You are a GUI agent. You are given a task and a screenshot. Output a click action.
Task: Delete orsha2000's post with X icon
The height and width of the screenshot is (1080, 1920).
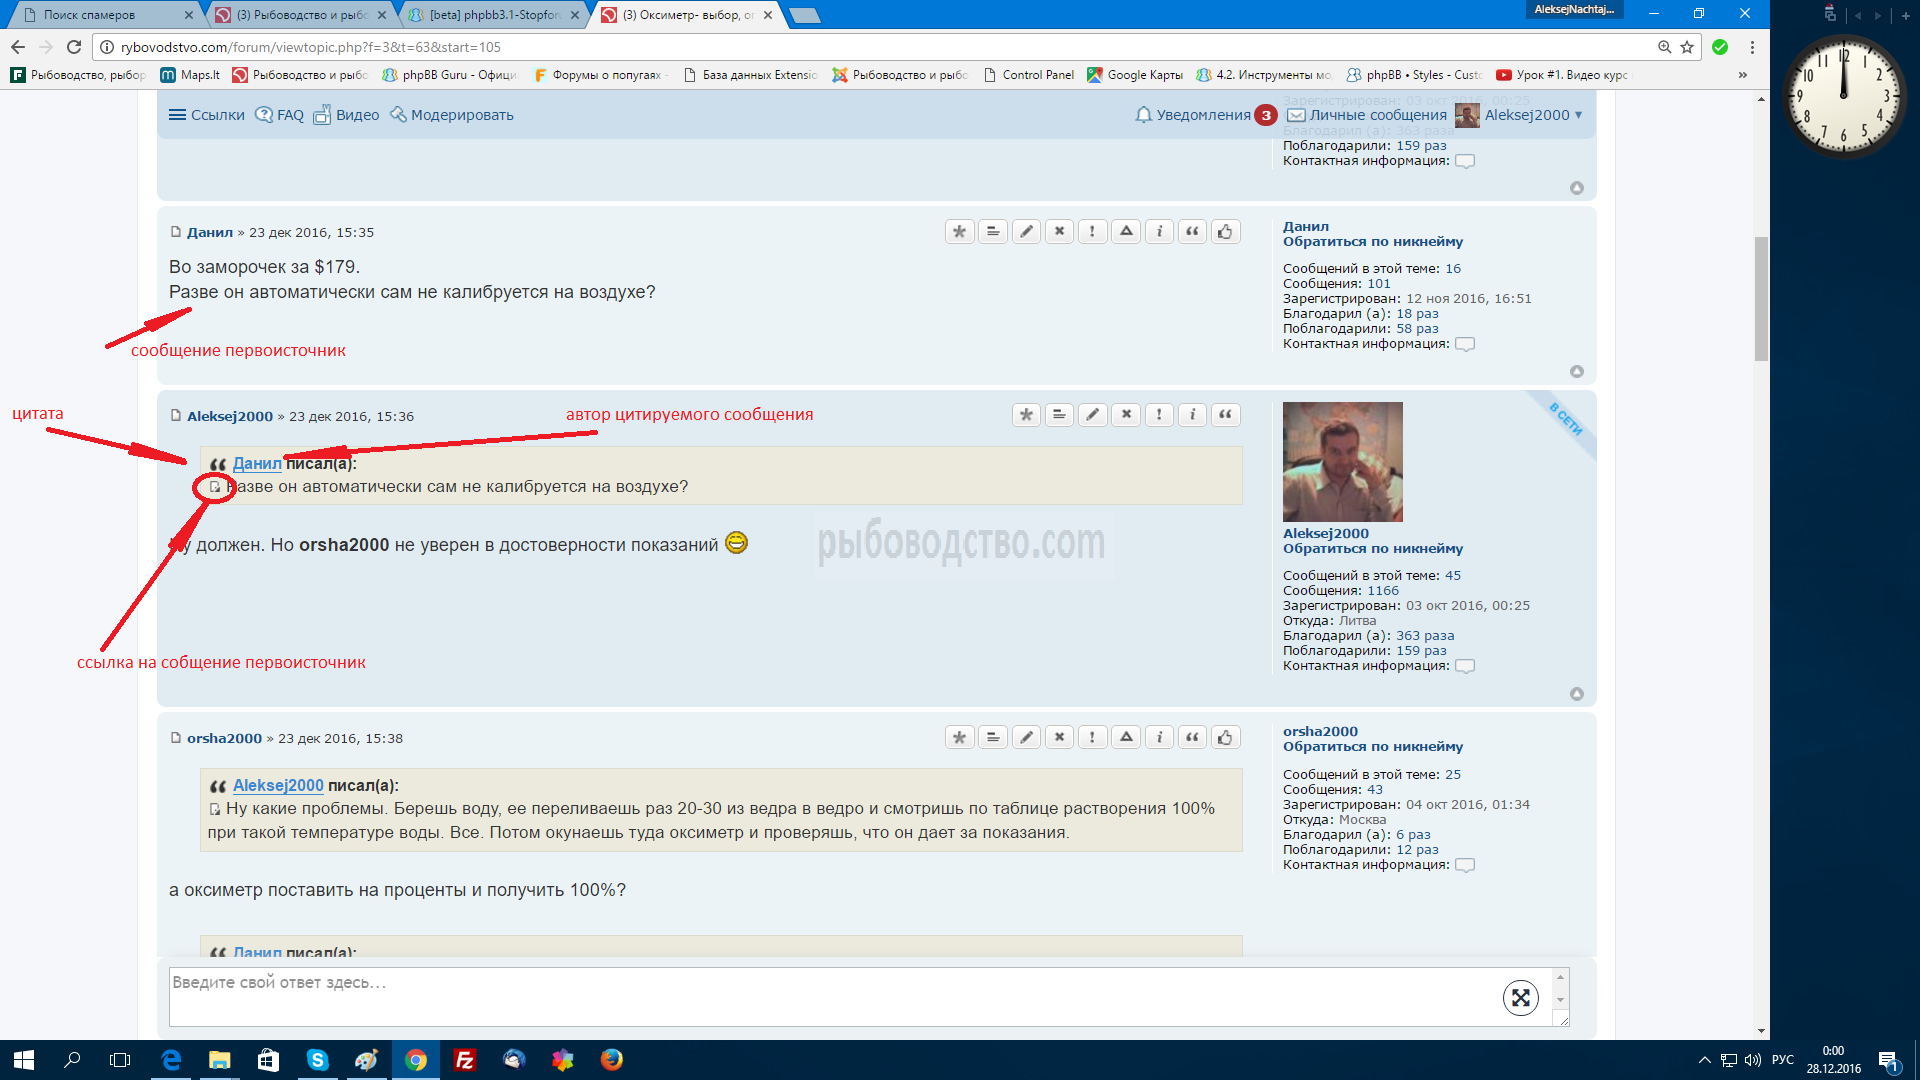1059,738
